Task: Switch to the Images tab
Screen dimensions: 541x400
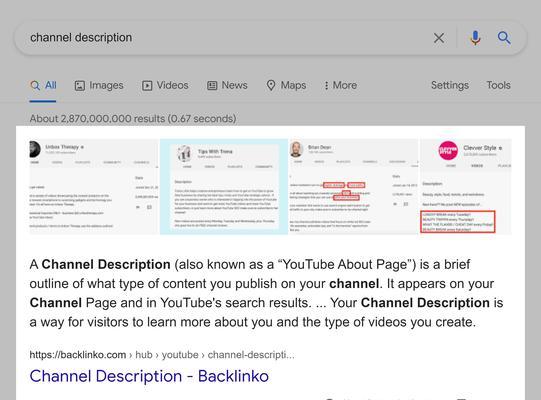Action: pyautogui.click(x=99, y=85)
